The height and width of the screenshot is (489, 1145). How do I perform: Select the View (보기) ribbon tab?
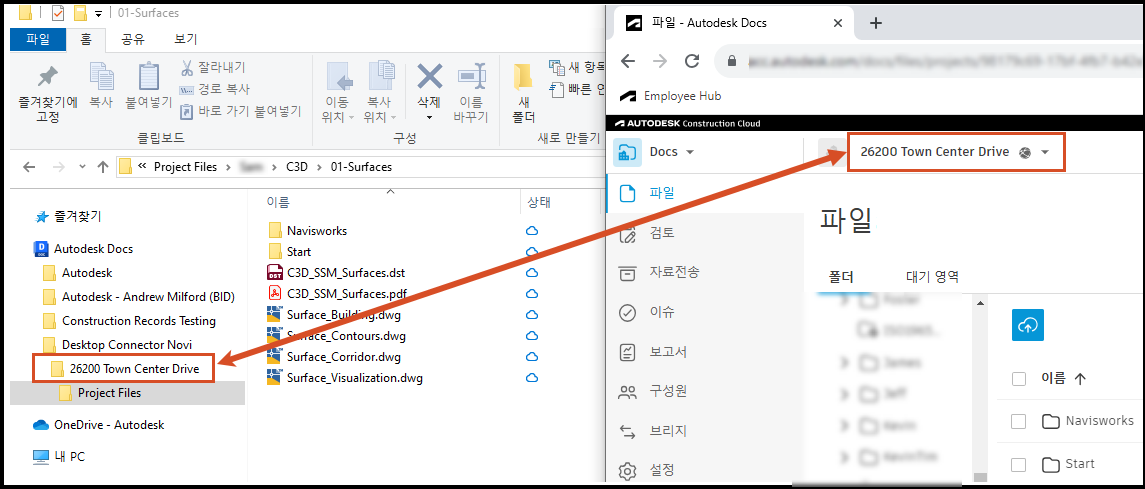click(185, 39)
